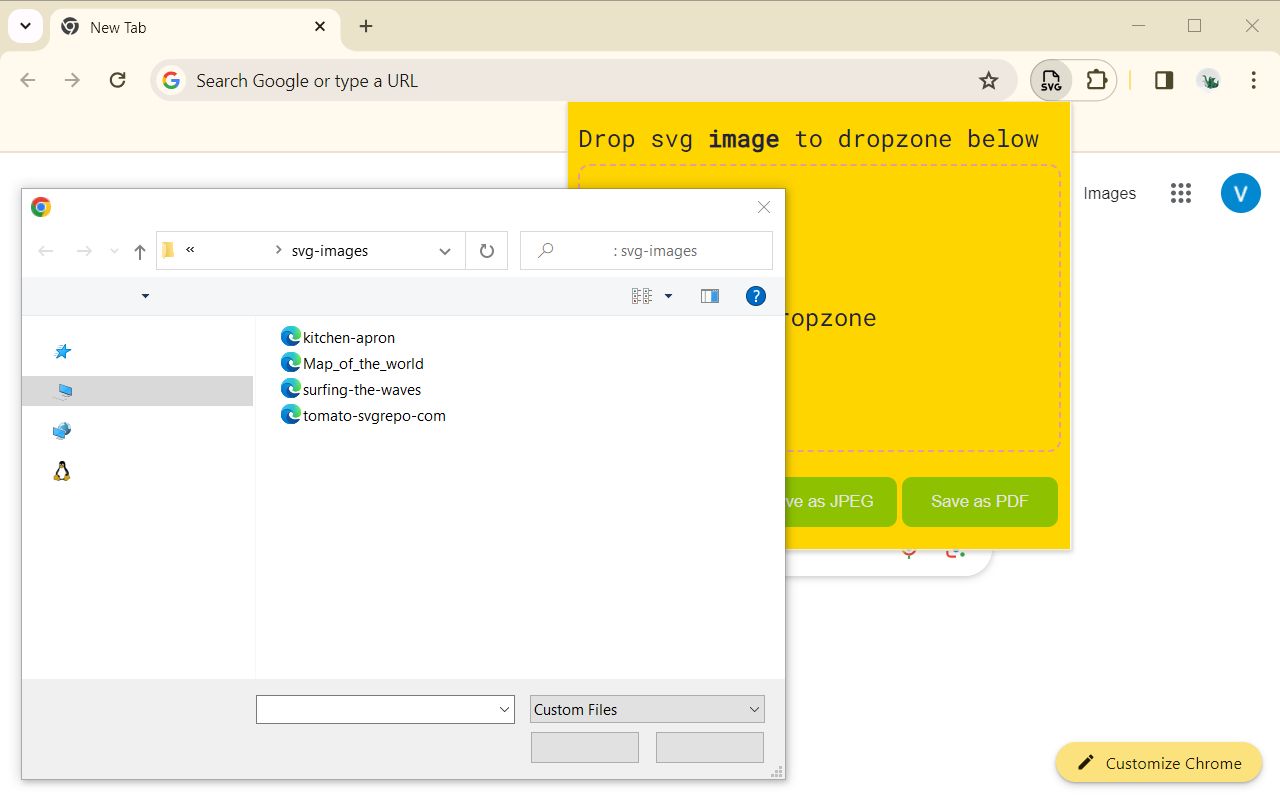
Task: Reload the page
Action: pos(117,81)
